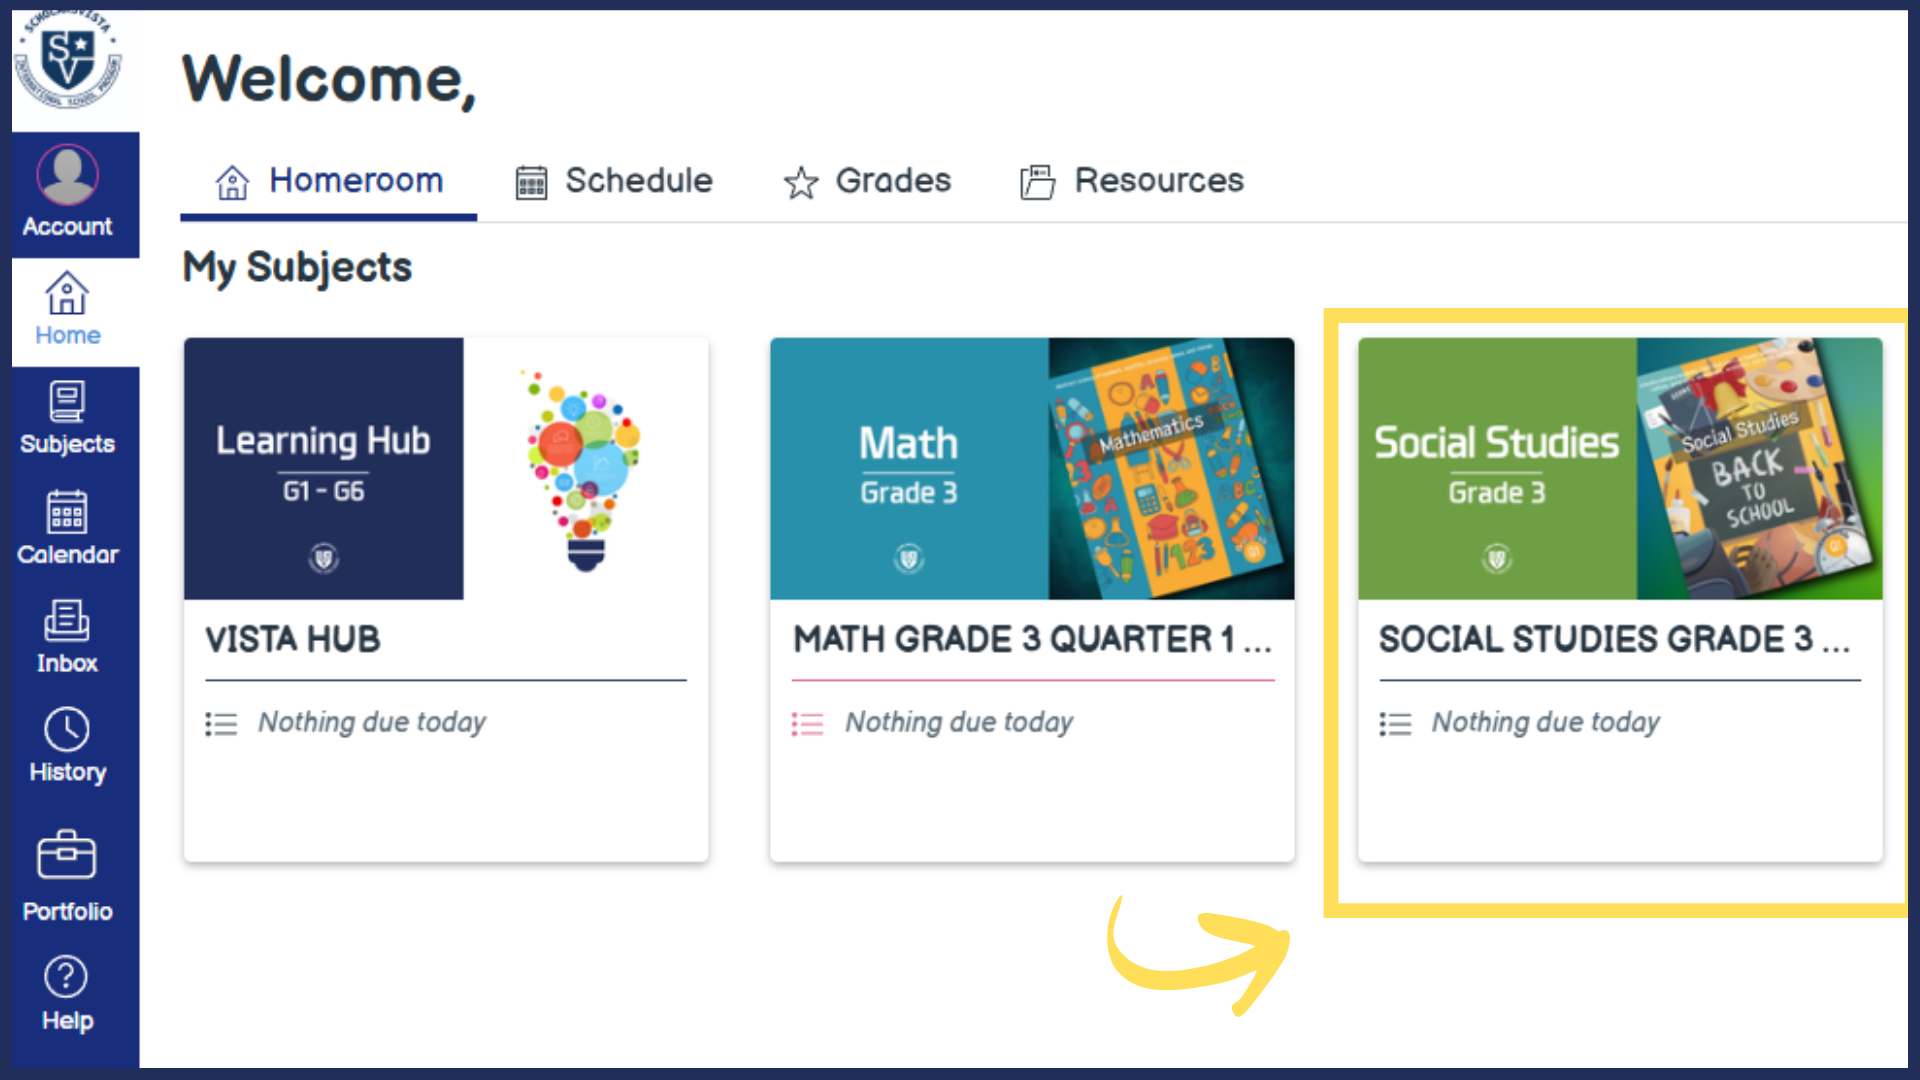The width and height of the screenshot is (1920, 1080).
Task: Open the Resources tab
Action: pyautogui.click(x=1132, y=181)
